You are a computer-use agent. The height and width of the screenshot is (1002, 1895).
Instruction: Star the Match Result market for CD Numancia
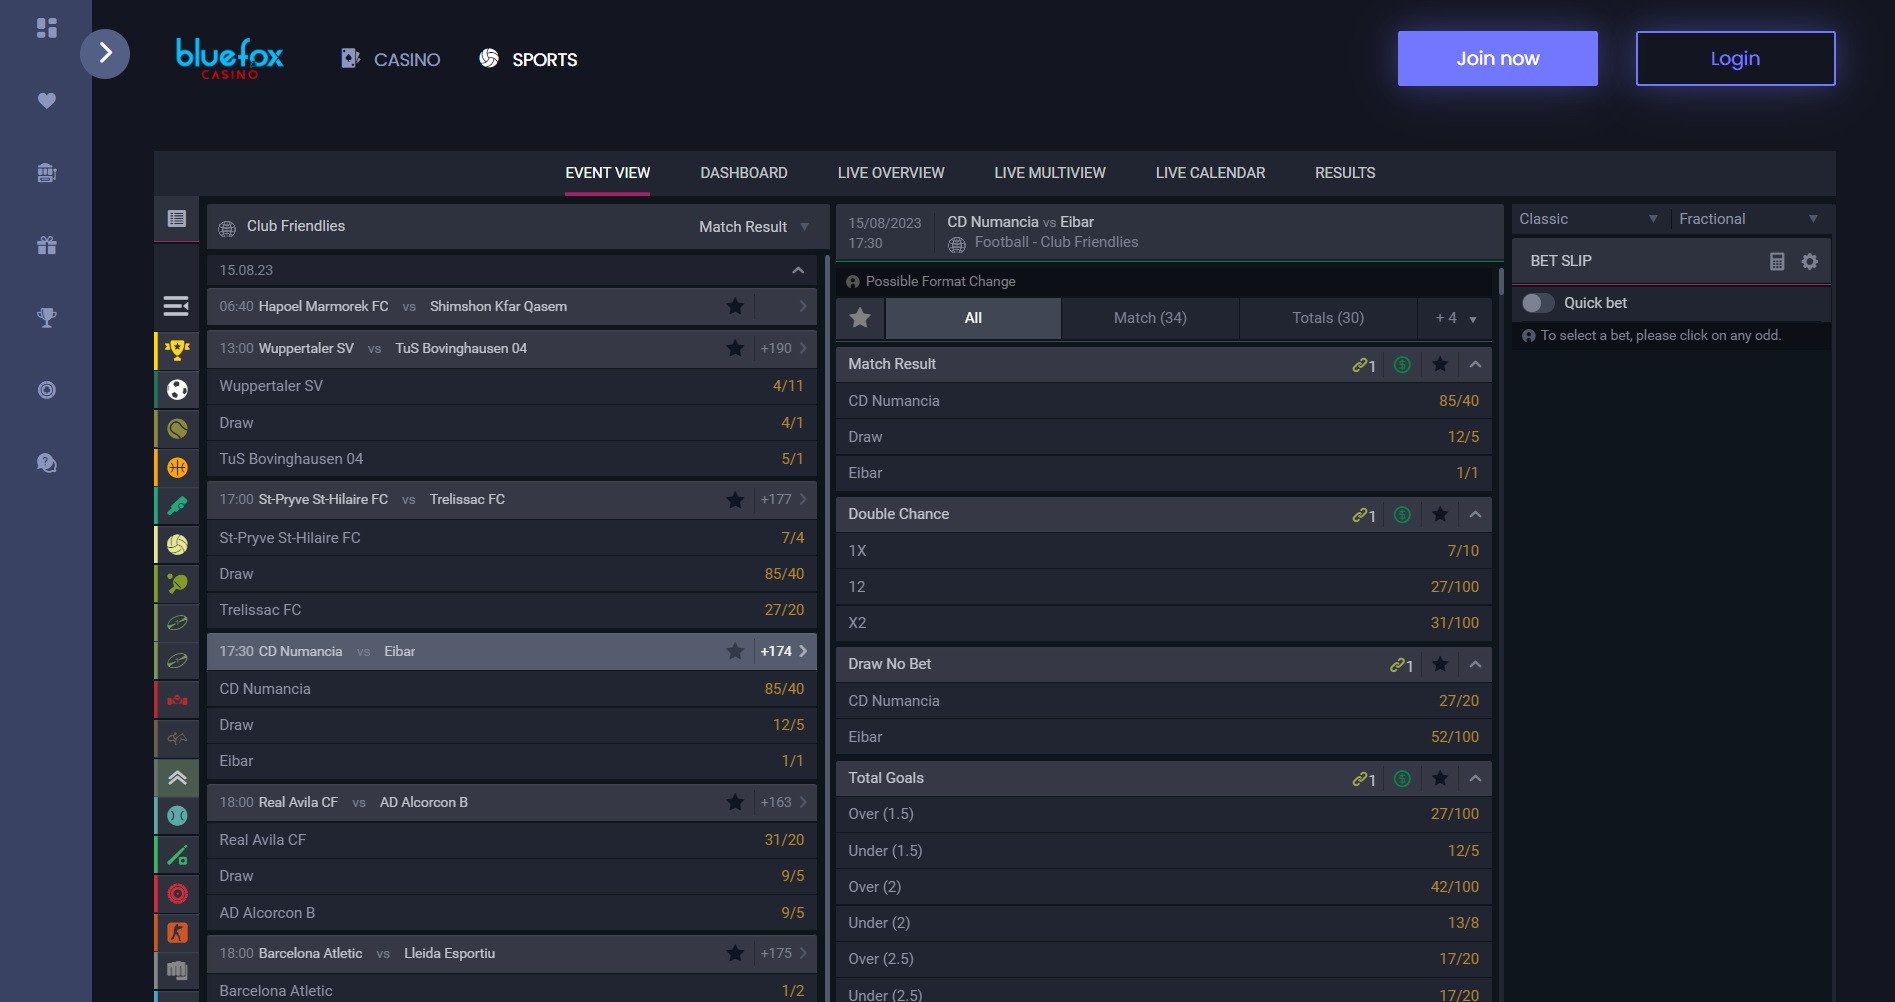point(1440,364)
